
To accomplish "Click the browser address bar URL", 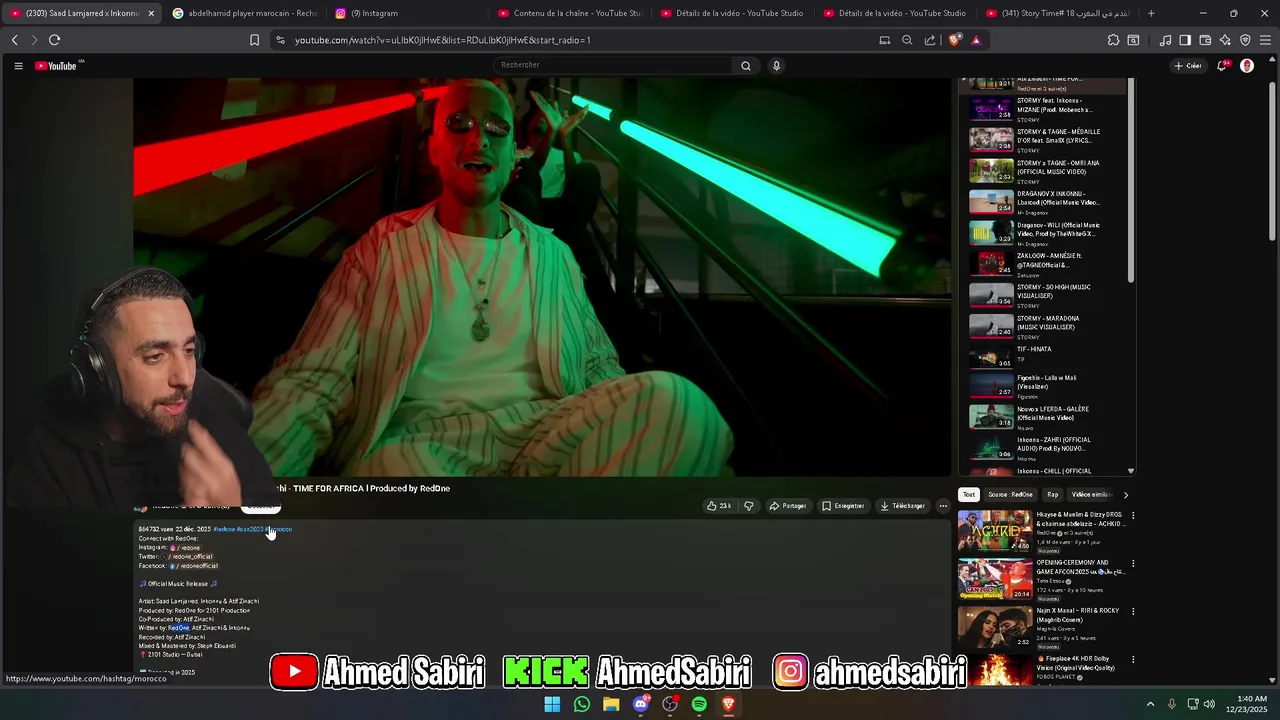I will tap(443, 40).
